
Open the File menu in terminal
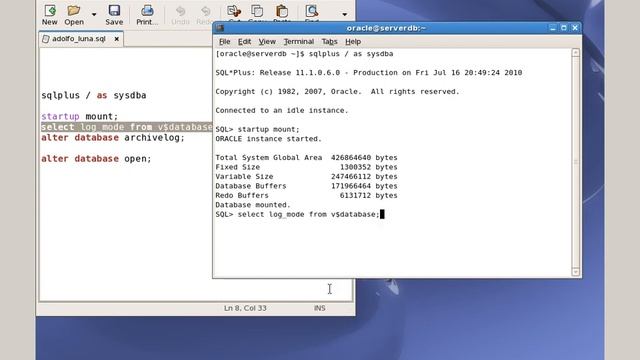click(224, 42)
